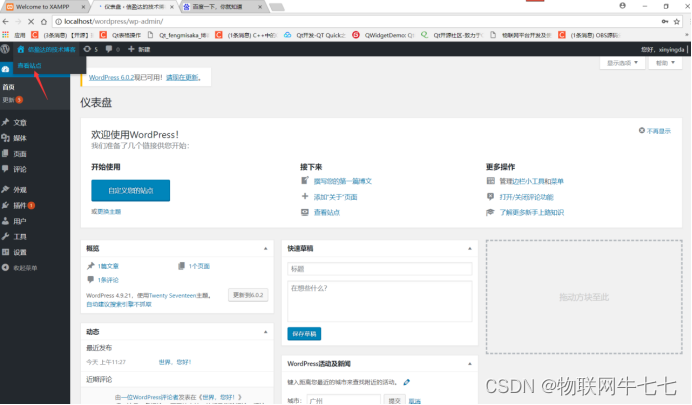Switch to Welcome to XAMPP tab
The width and height of the screenshot is (692, 405).
(43, 7)
